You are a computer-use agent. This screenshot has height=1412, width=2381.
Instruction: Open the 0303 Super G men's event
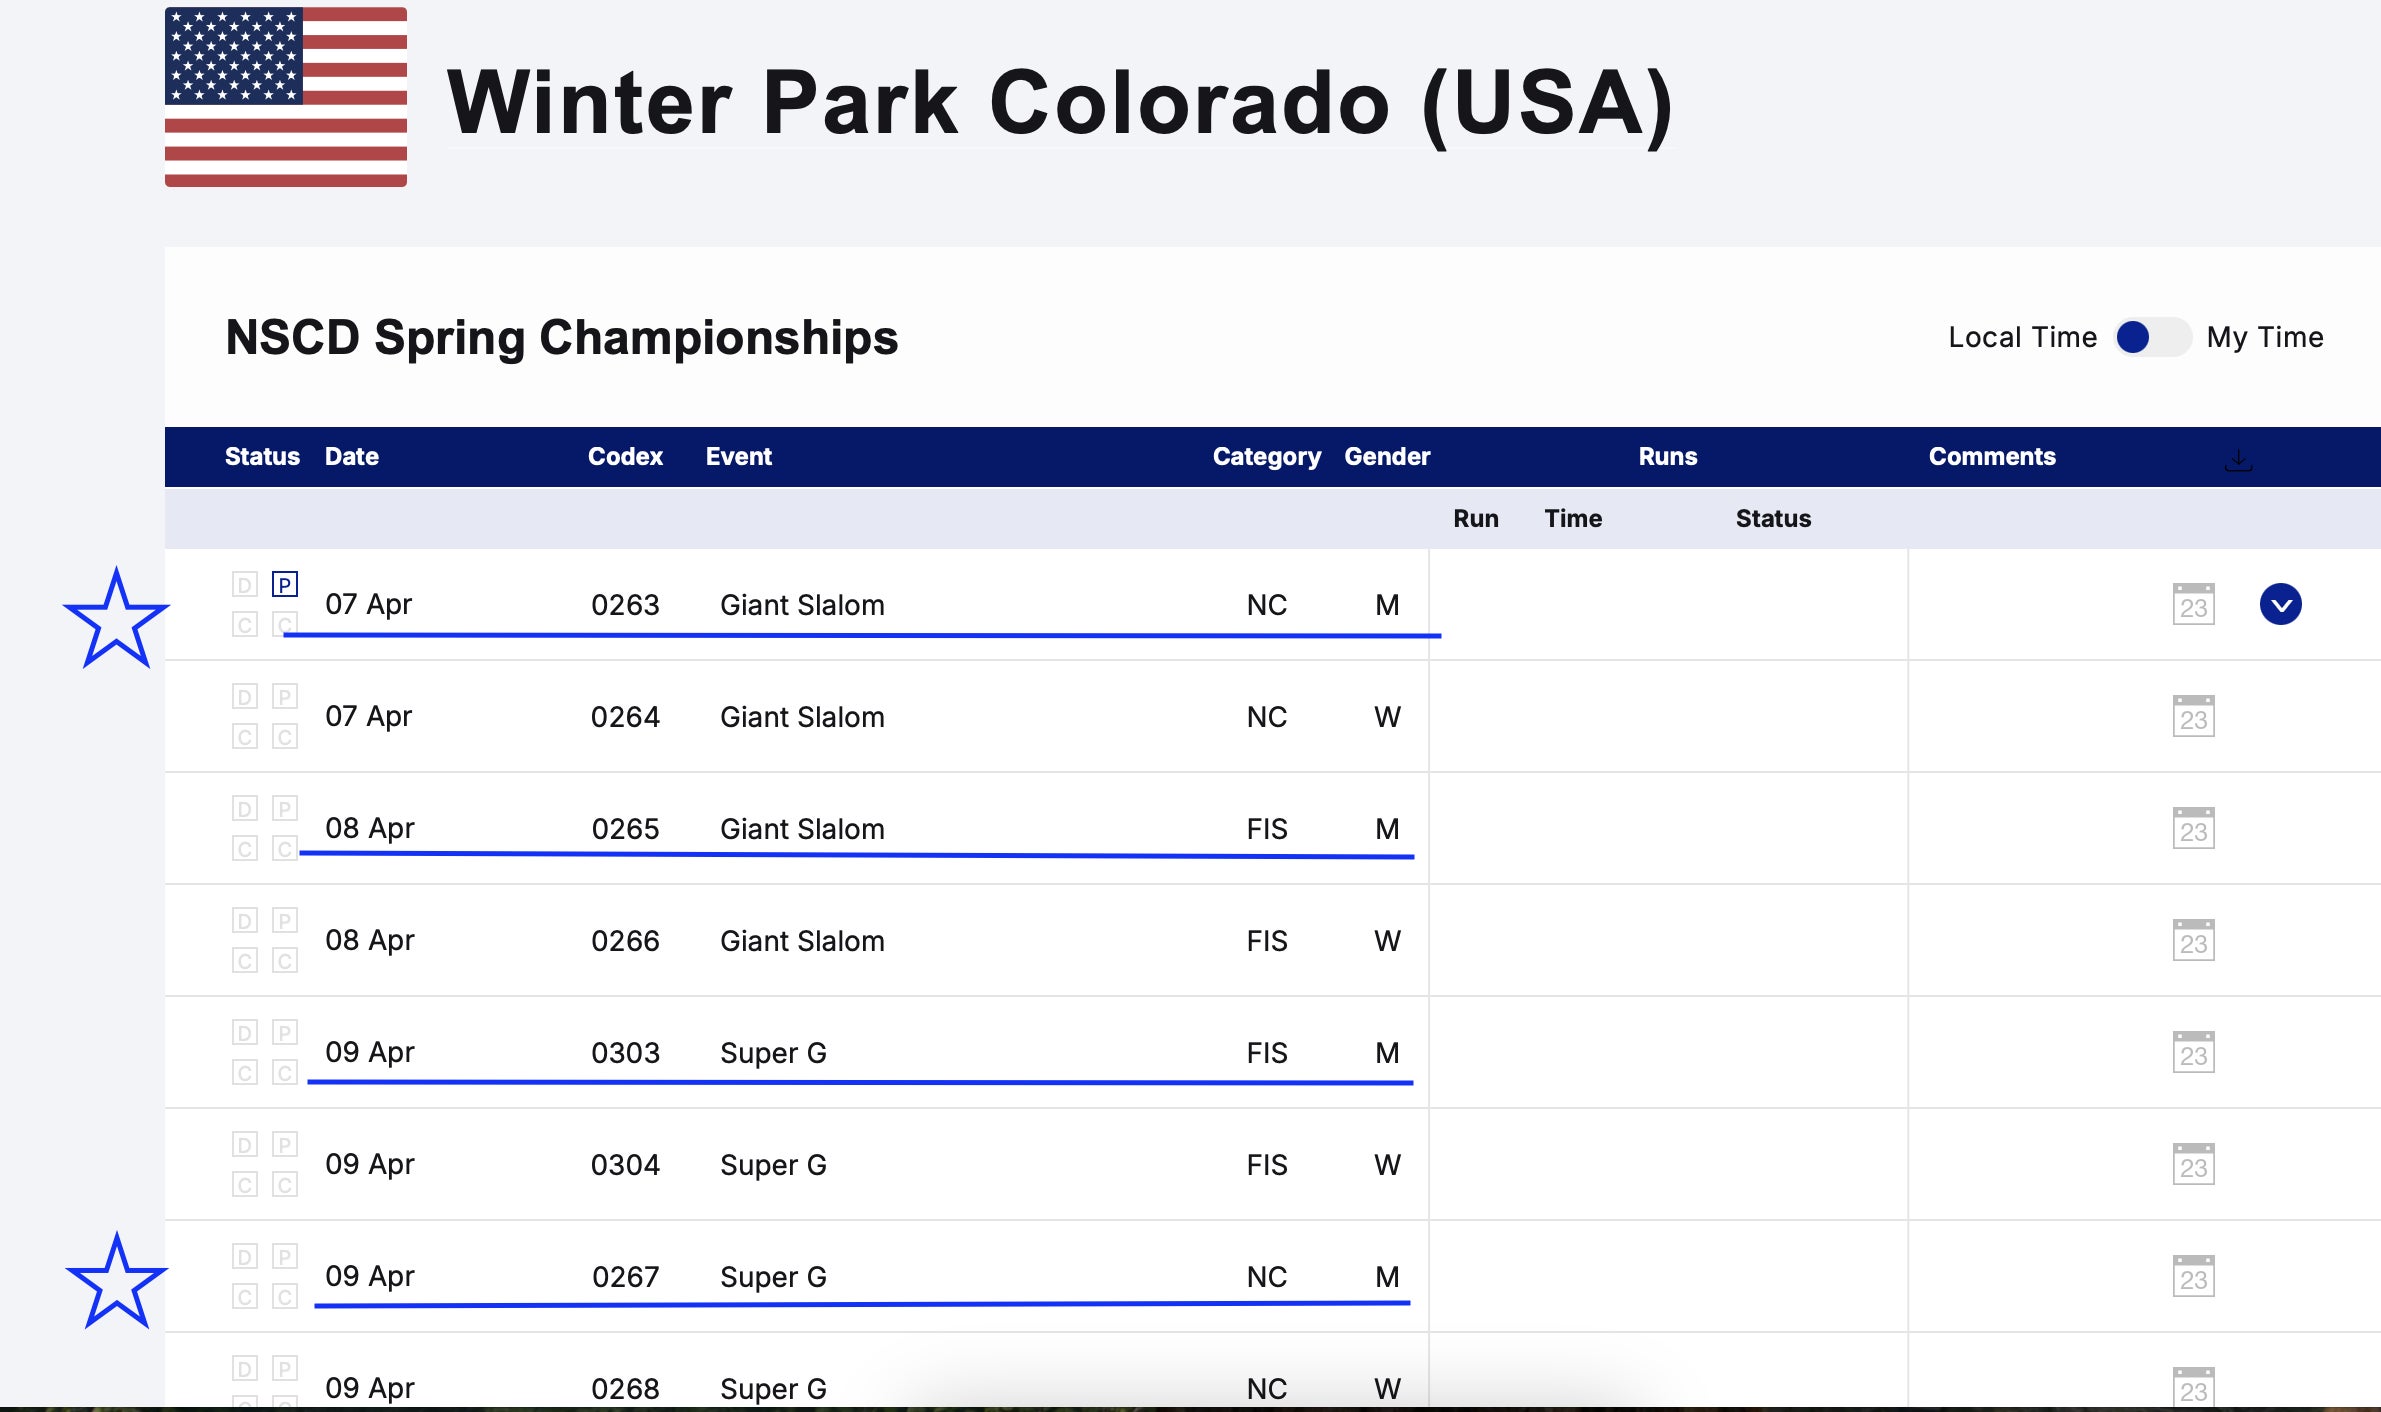tap(773, 1053)
